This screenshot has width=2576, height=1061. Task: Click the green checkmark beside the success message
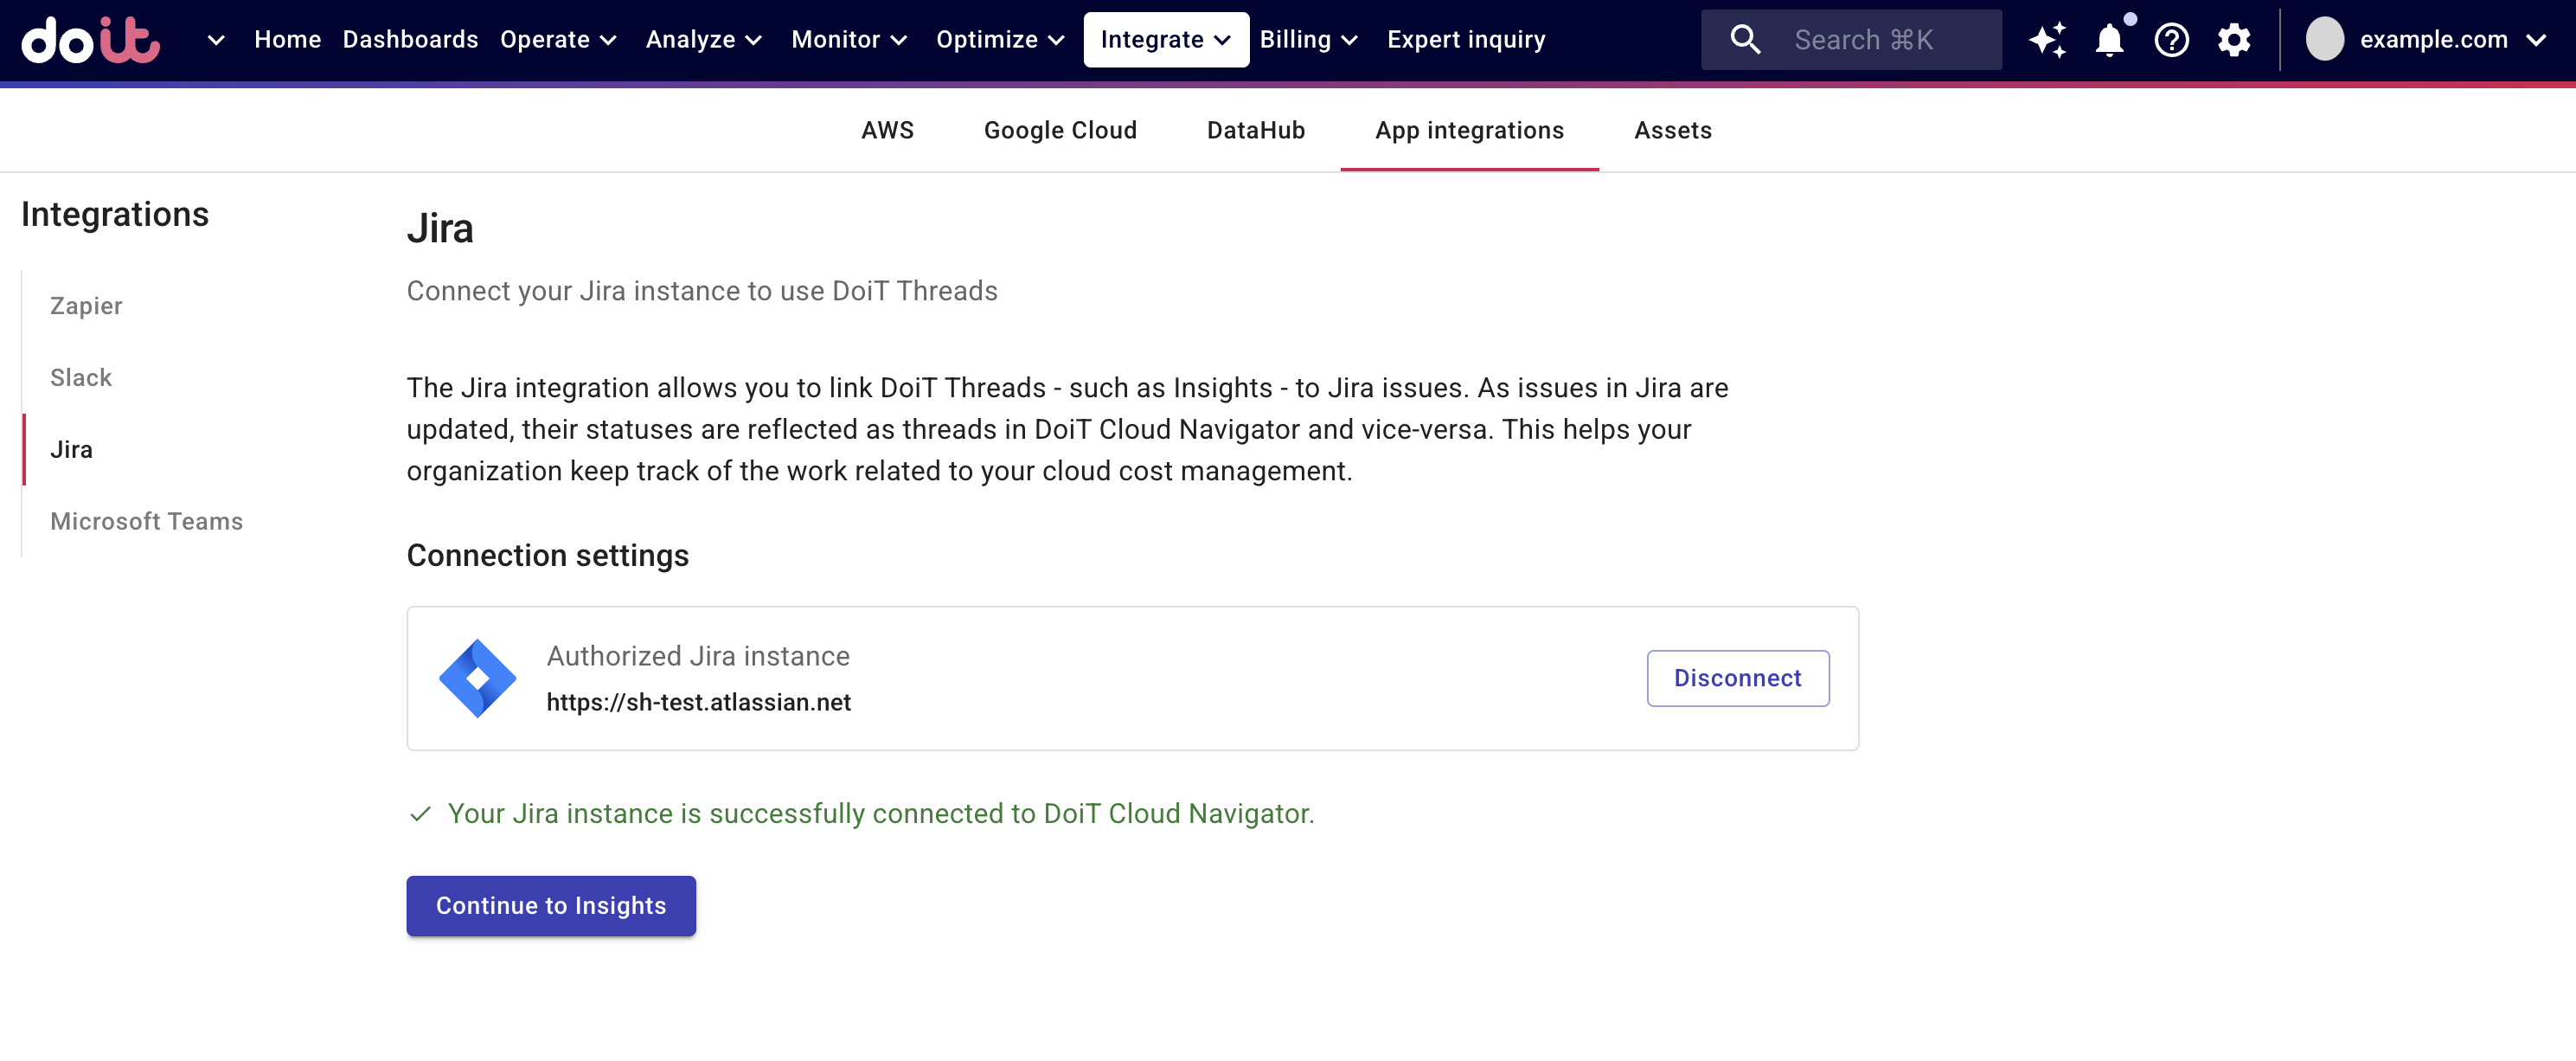click(x=421, y=814)
